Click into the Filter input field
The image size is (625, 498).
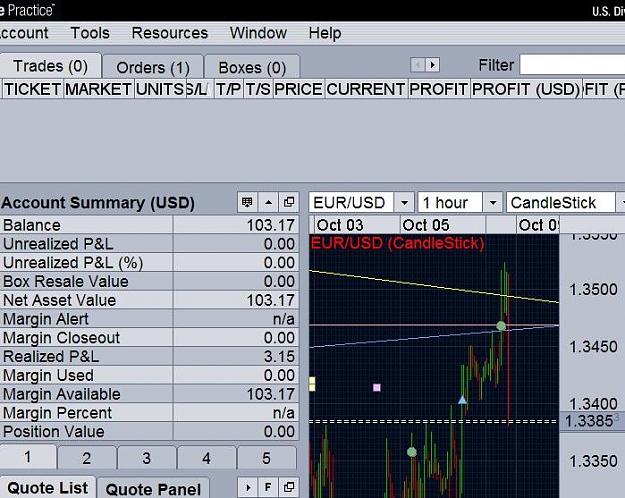(x=572, y=65)
